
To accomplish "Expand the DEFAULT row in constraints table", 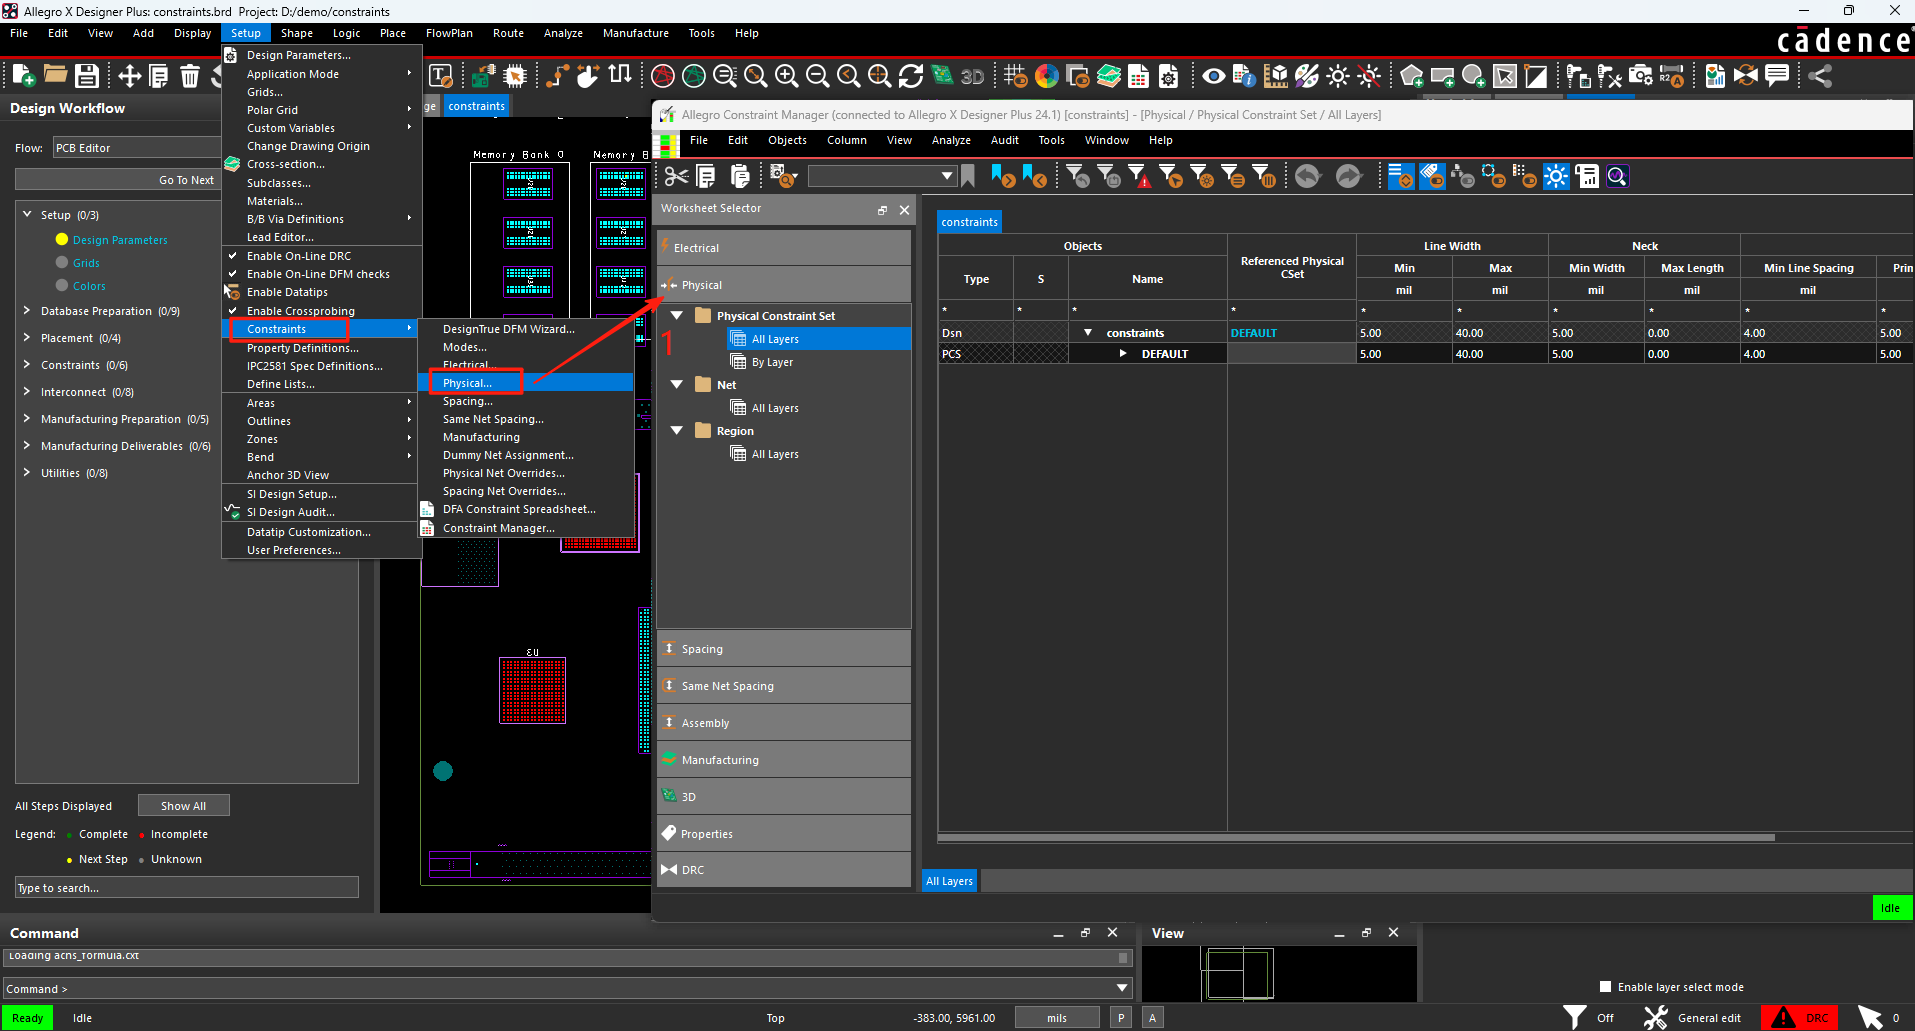I will tap(1123, 354).
